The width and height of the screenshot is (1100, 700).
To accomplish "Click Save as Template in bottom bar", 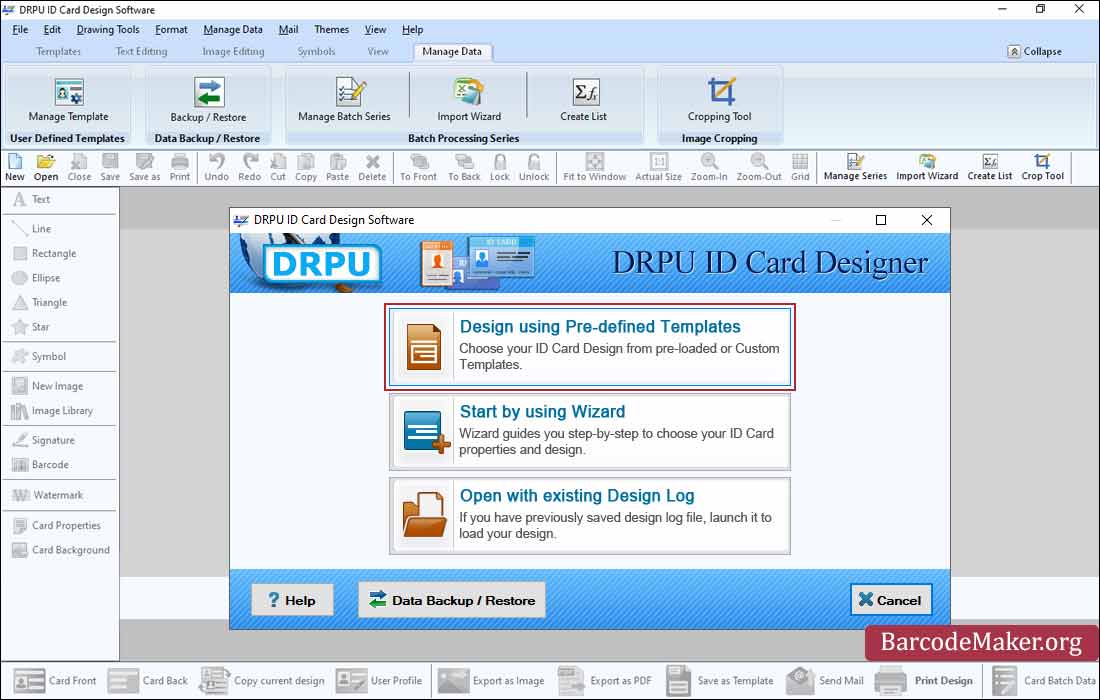I will 720,680.
